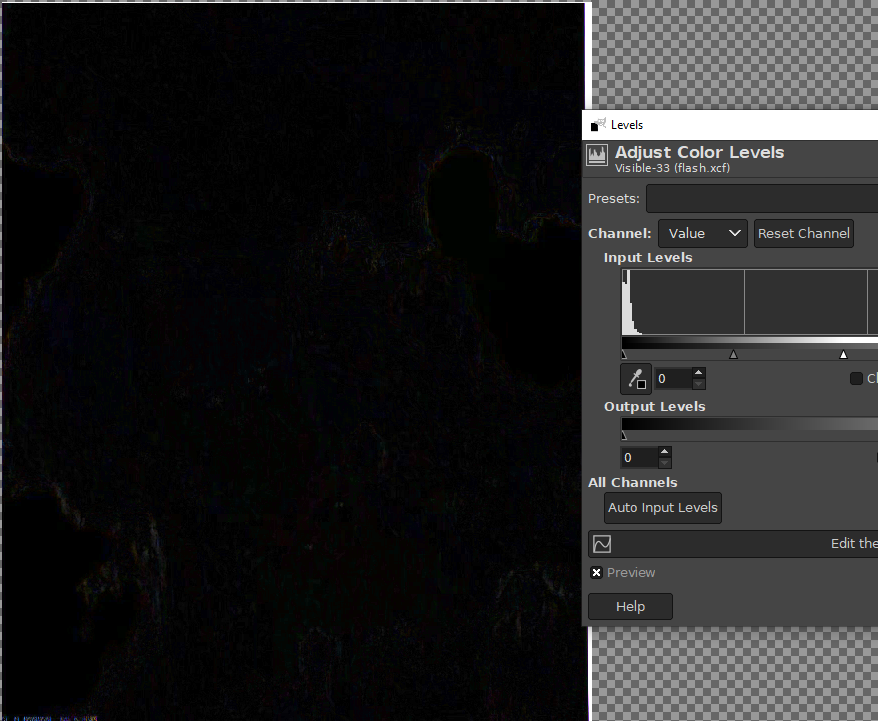Click the black point eyedropper icon

click(636, 379)
